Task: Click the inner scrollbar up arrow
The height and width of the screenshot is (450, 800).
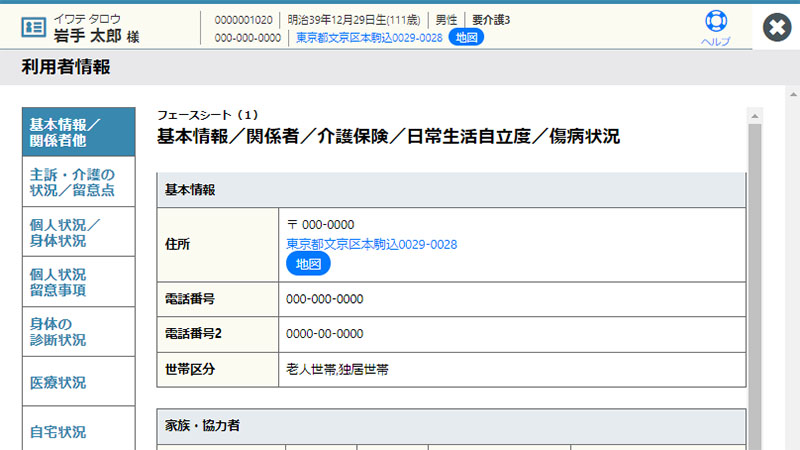Action: (x=755, y=116)
